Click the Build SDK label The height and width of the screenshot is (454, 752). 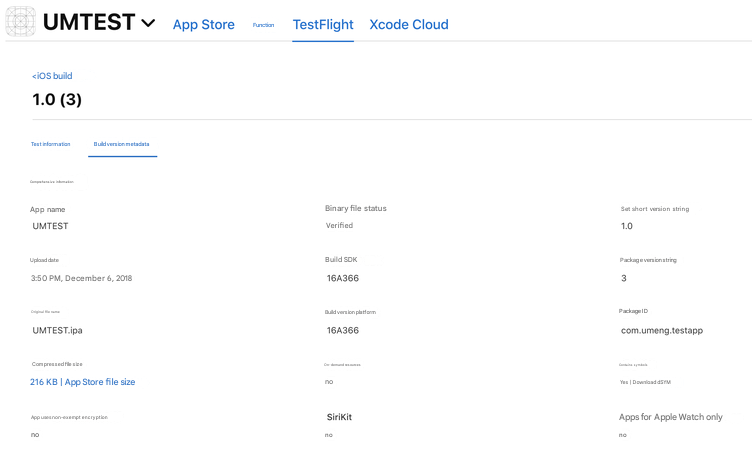(341, 259)
